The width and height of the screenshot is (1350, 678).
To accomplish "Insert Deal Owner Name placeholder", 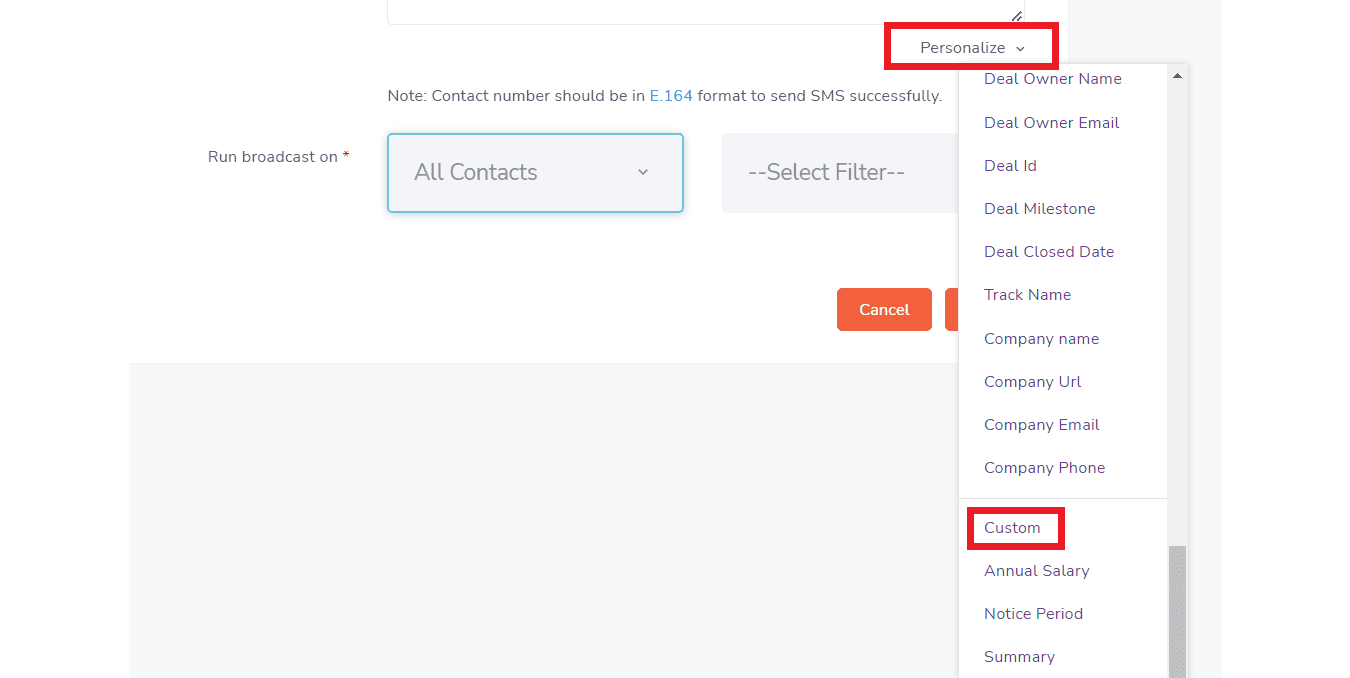I will point(1052,78).
